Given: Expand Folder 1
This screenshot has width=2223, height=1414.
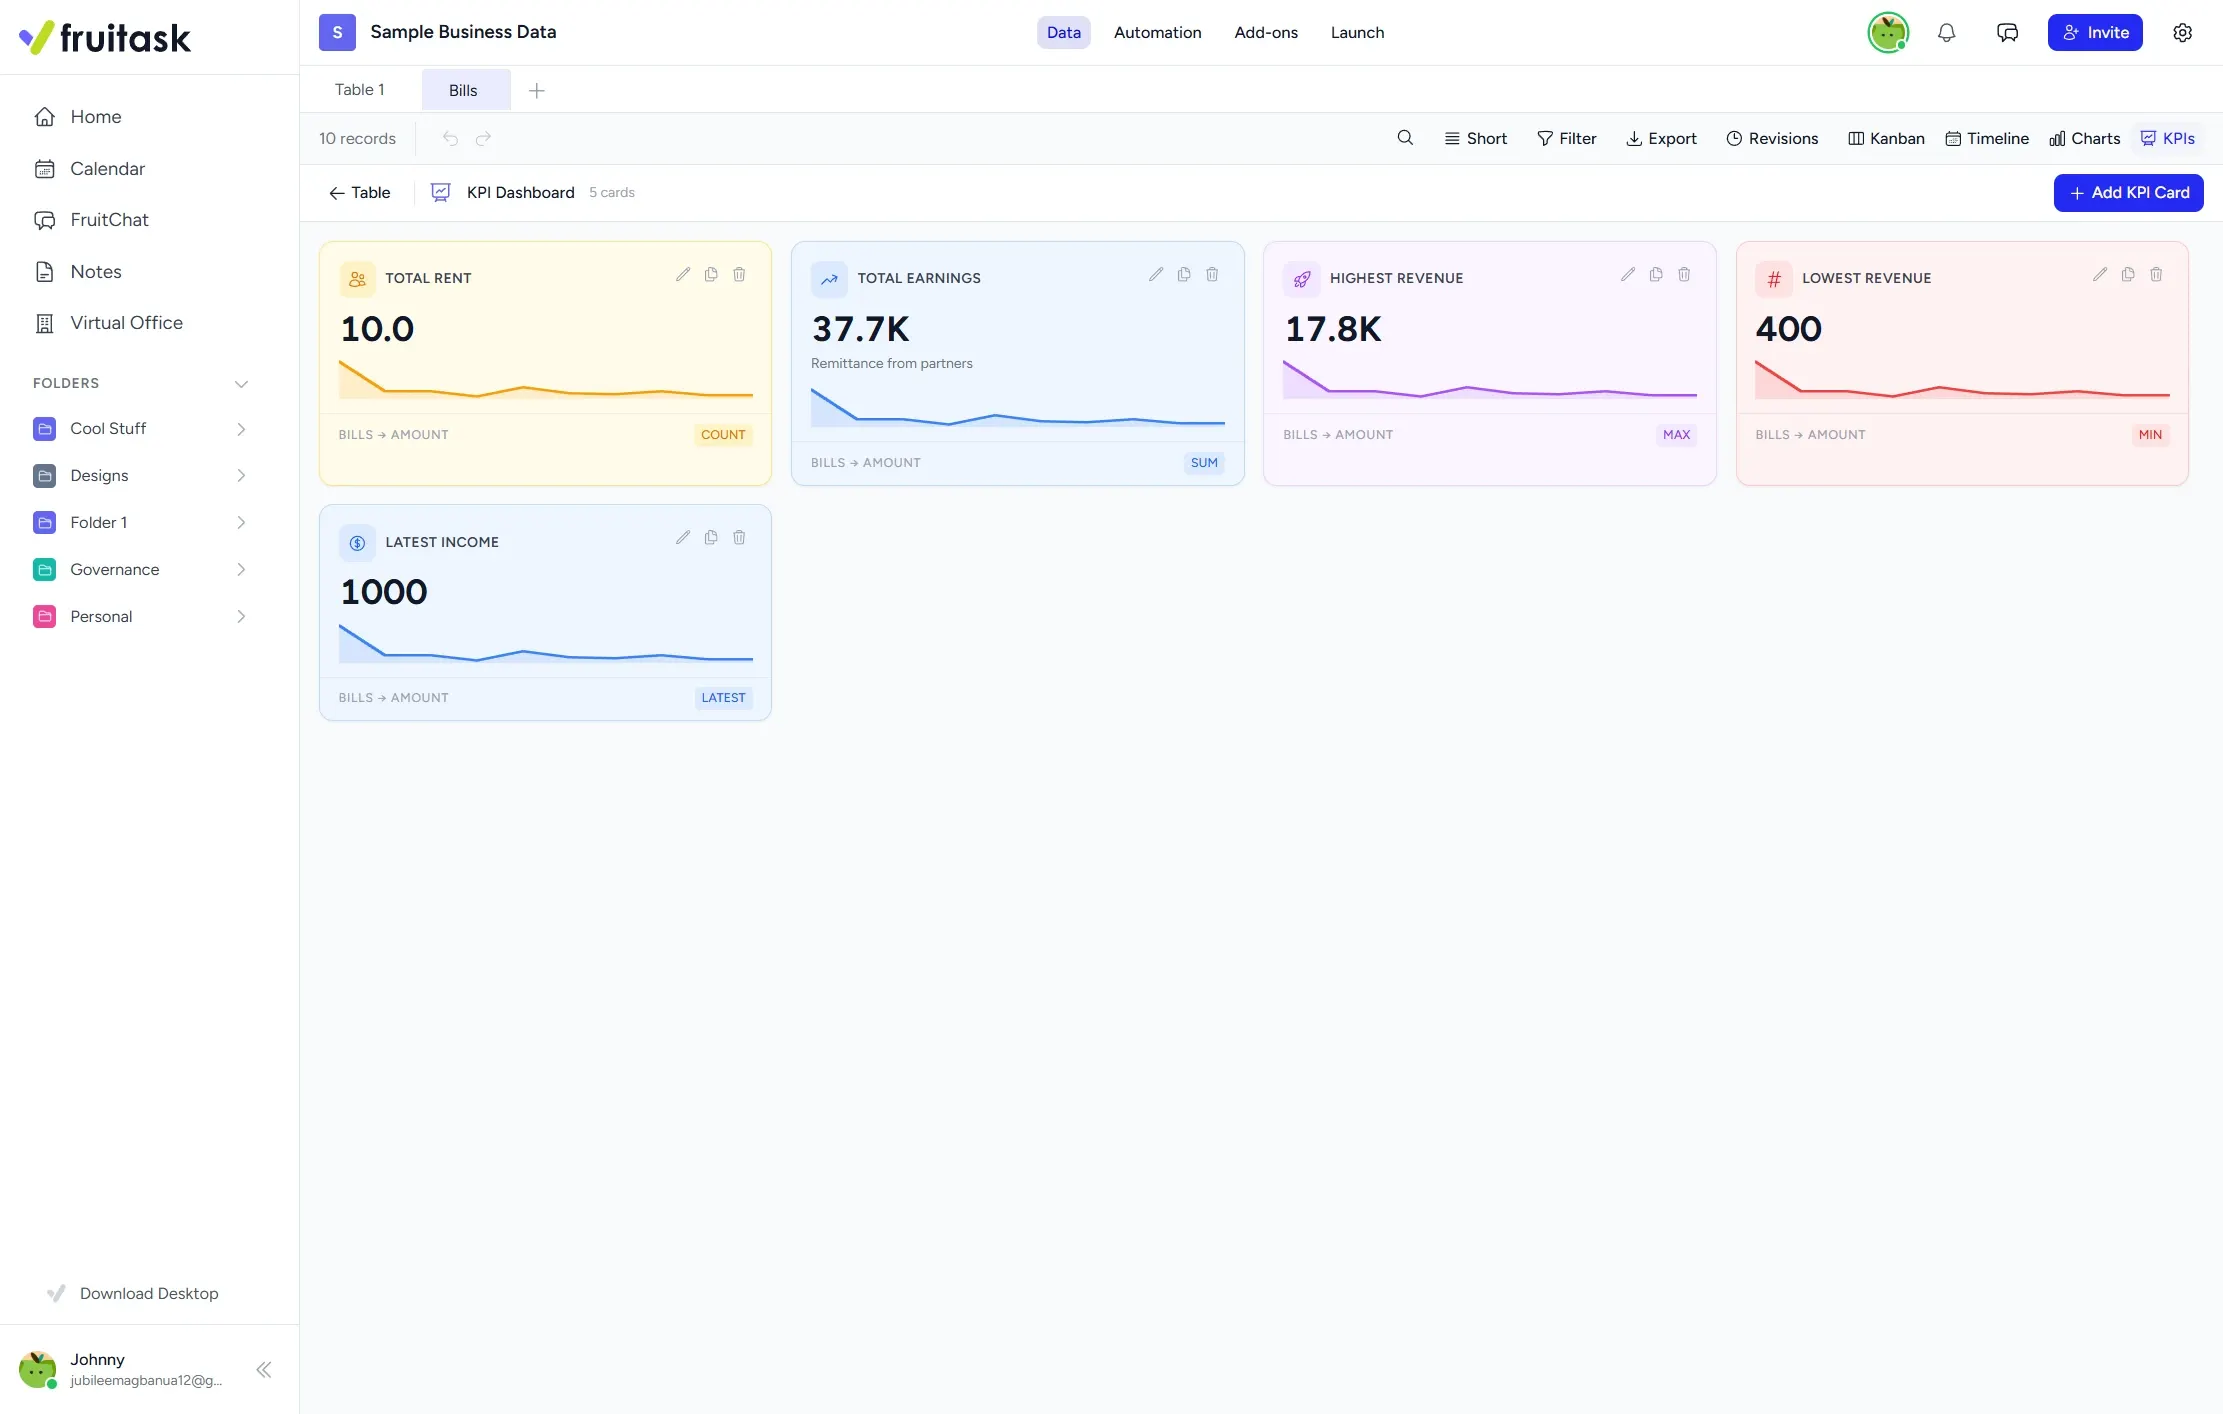Looking at the screenshot, I should coord(241,522).
